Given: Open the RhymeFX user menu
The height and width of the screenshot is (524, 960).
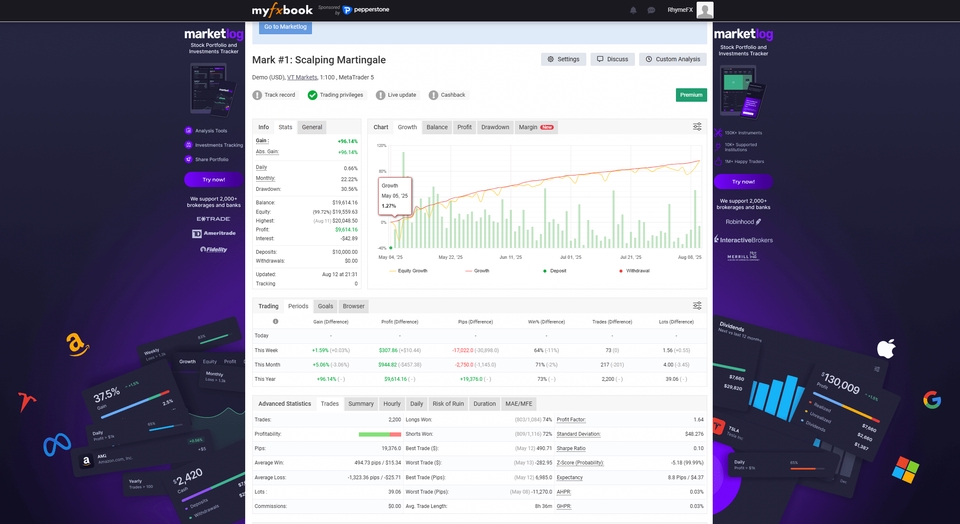Looking at the screenshot, I should 680,10.
